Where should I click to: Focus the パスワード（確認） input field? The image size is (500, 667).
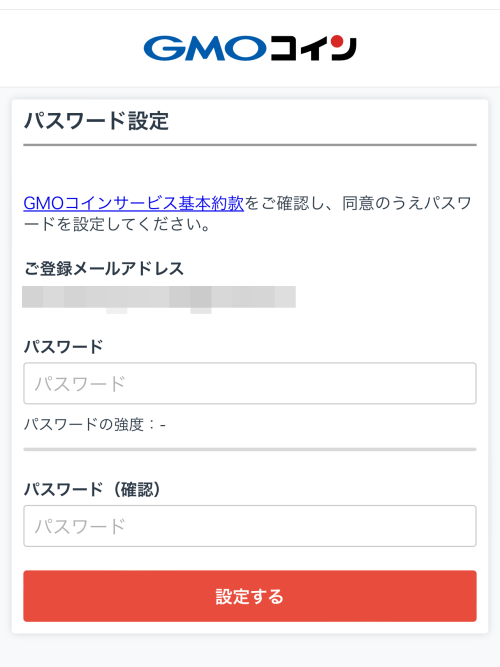(250, 526)
